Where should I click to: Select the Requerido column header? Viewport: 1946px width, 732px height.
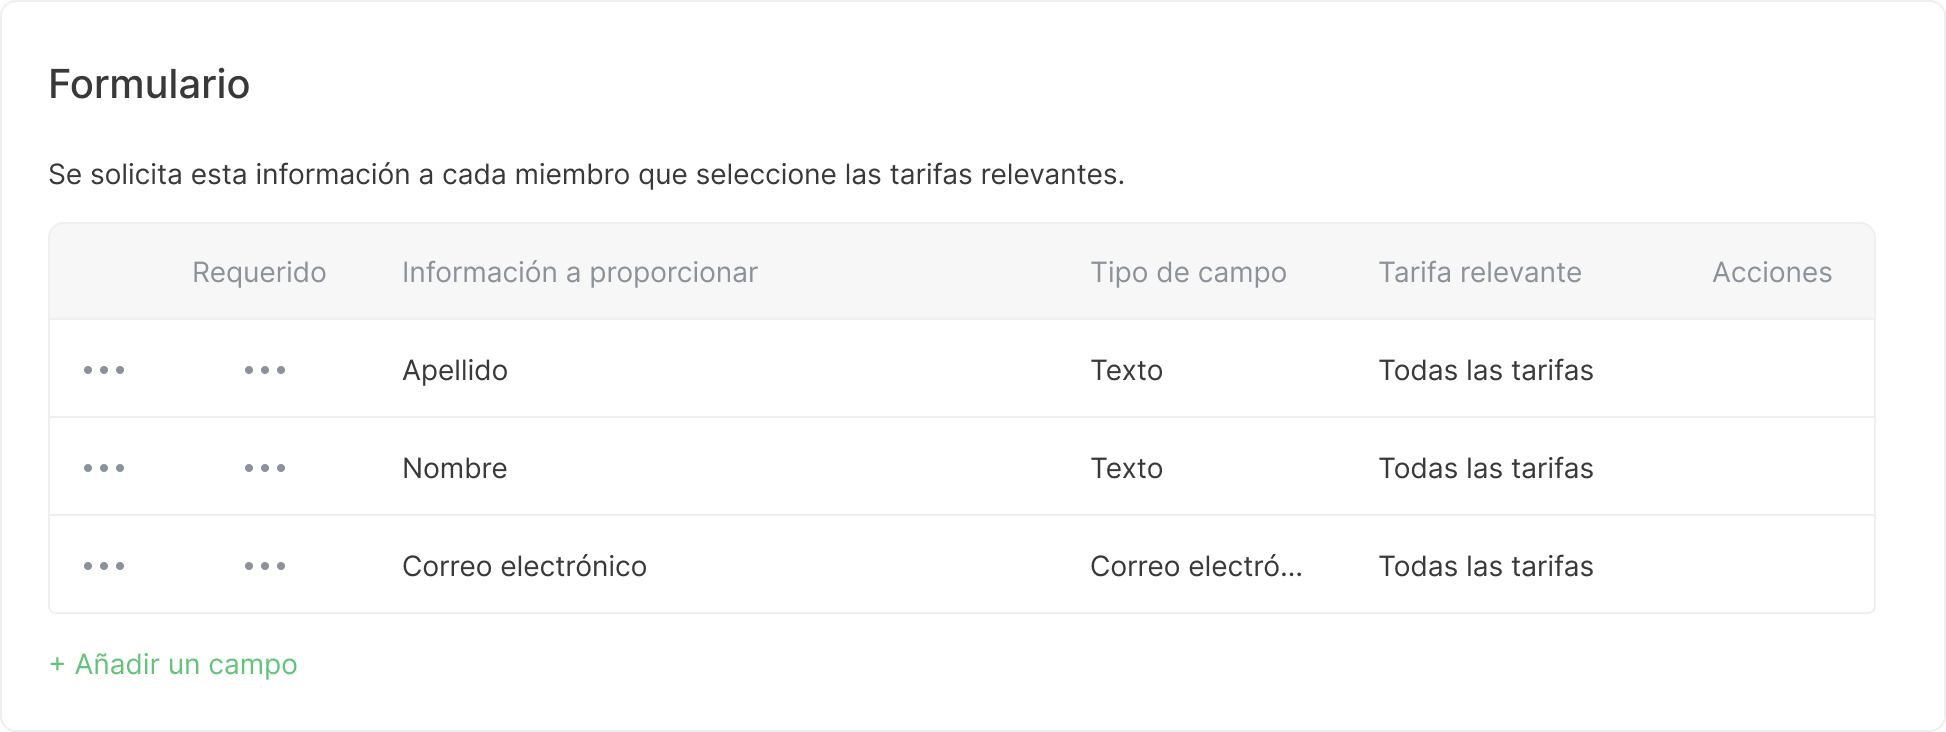point(259,271)
